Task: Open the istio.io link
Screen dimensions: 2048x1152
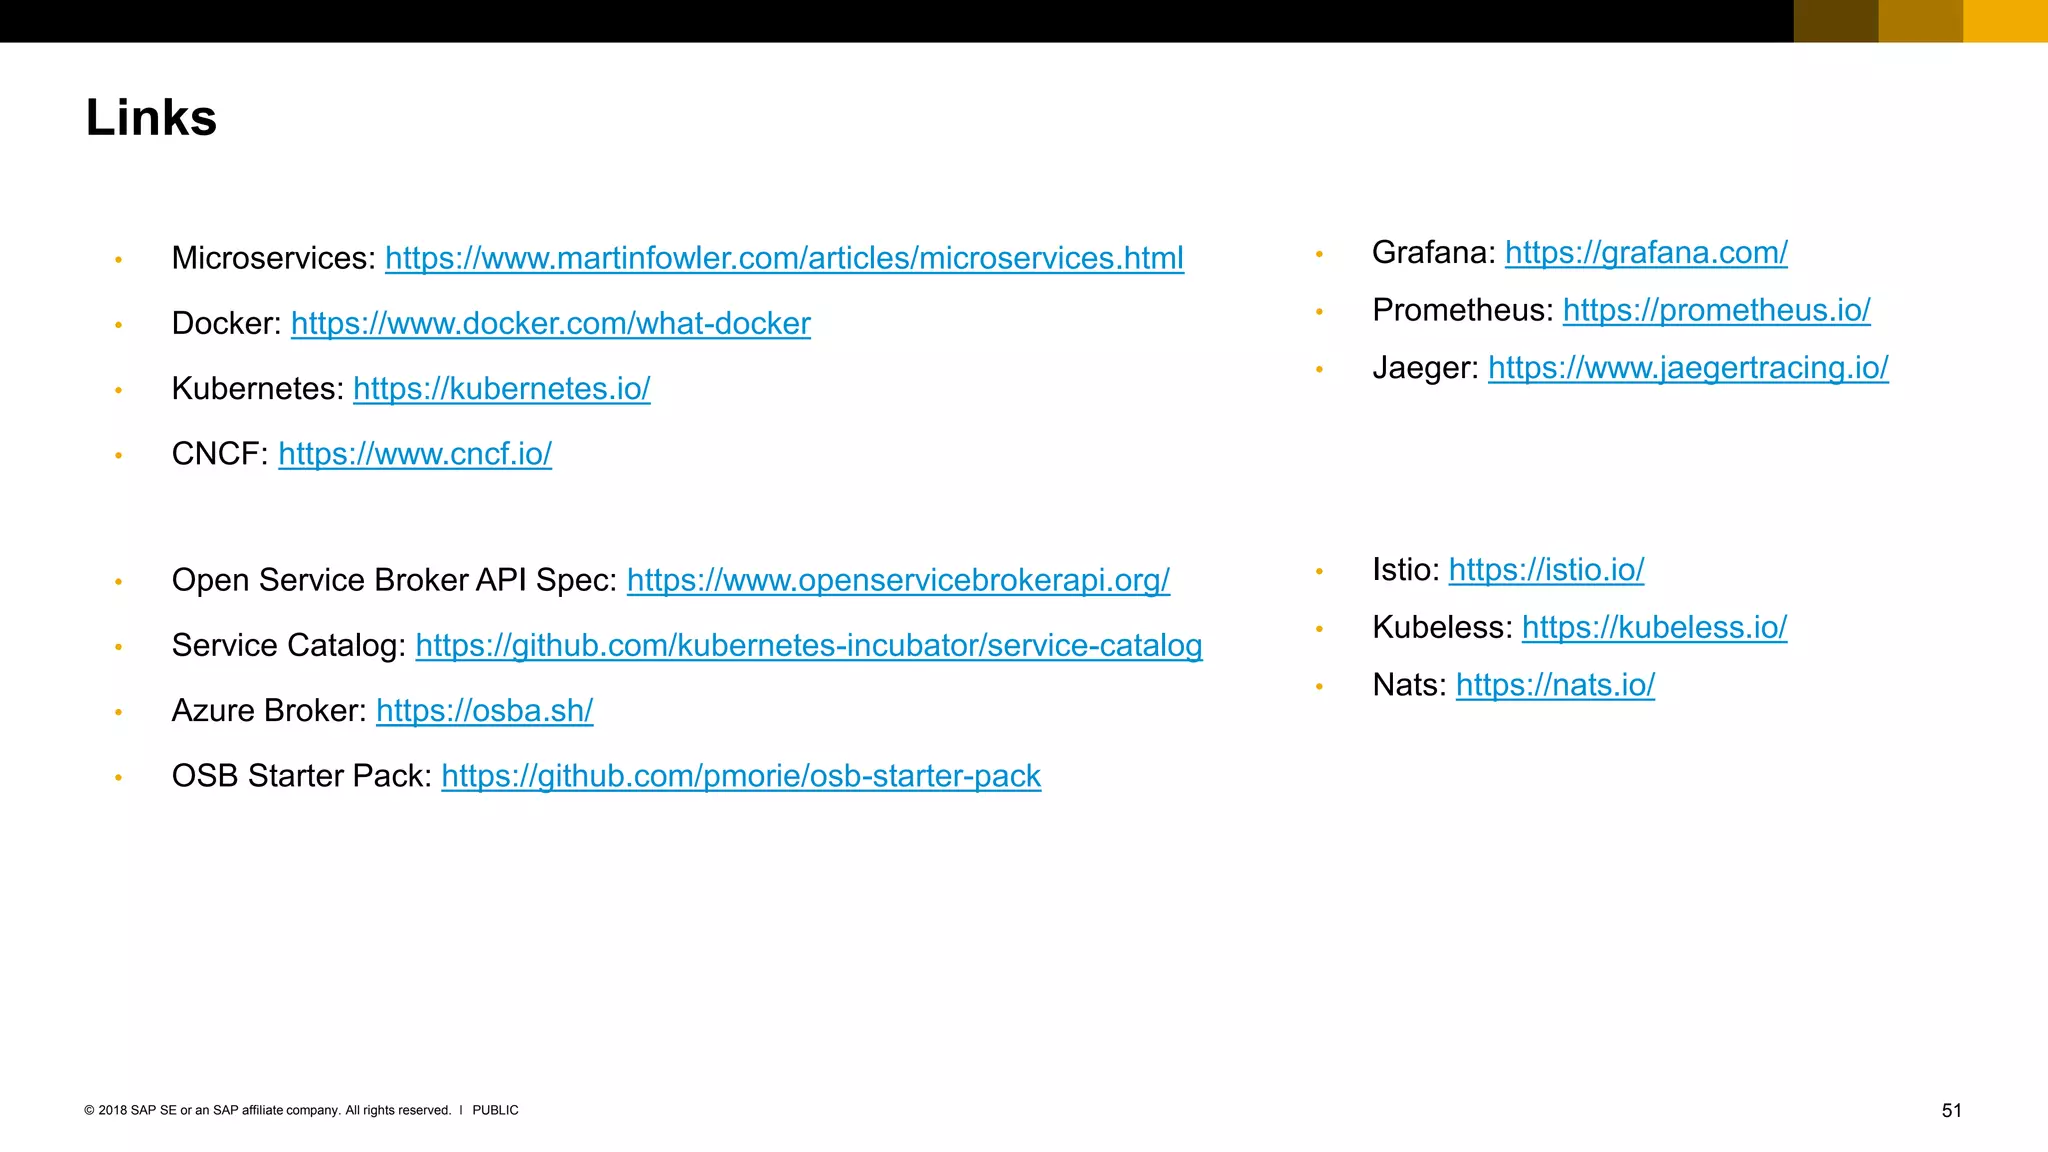Action: pos(1546,570)
